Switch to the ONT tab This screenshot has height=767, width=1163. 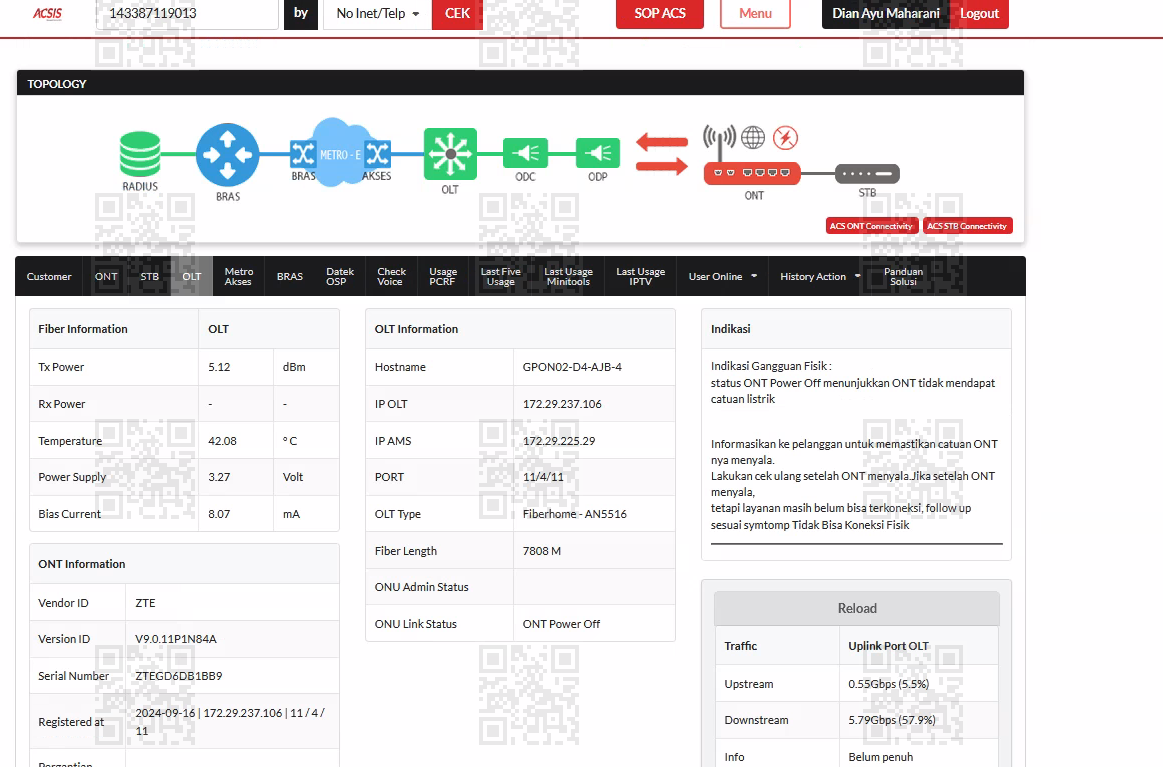(x=106, y=276)
